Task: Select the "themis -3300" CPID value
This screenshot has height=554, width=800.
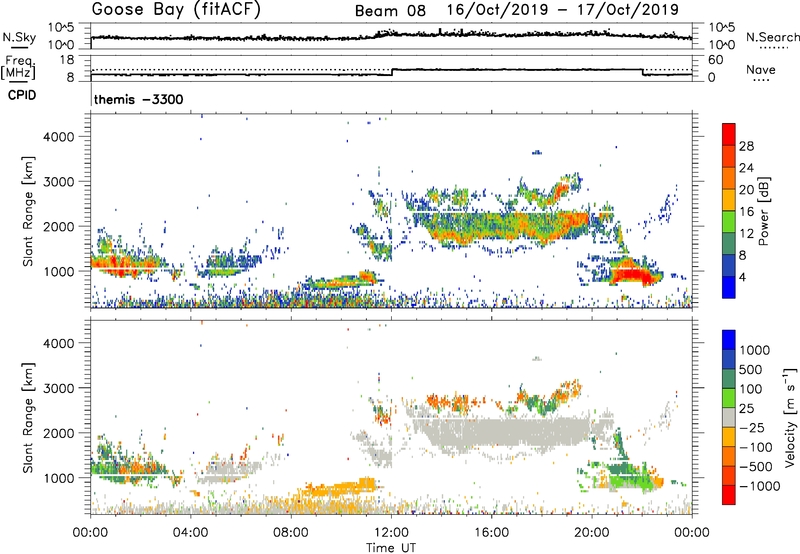Action: point(138,99)
